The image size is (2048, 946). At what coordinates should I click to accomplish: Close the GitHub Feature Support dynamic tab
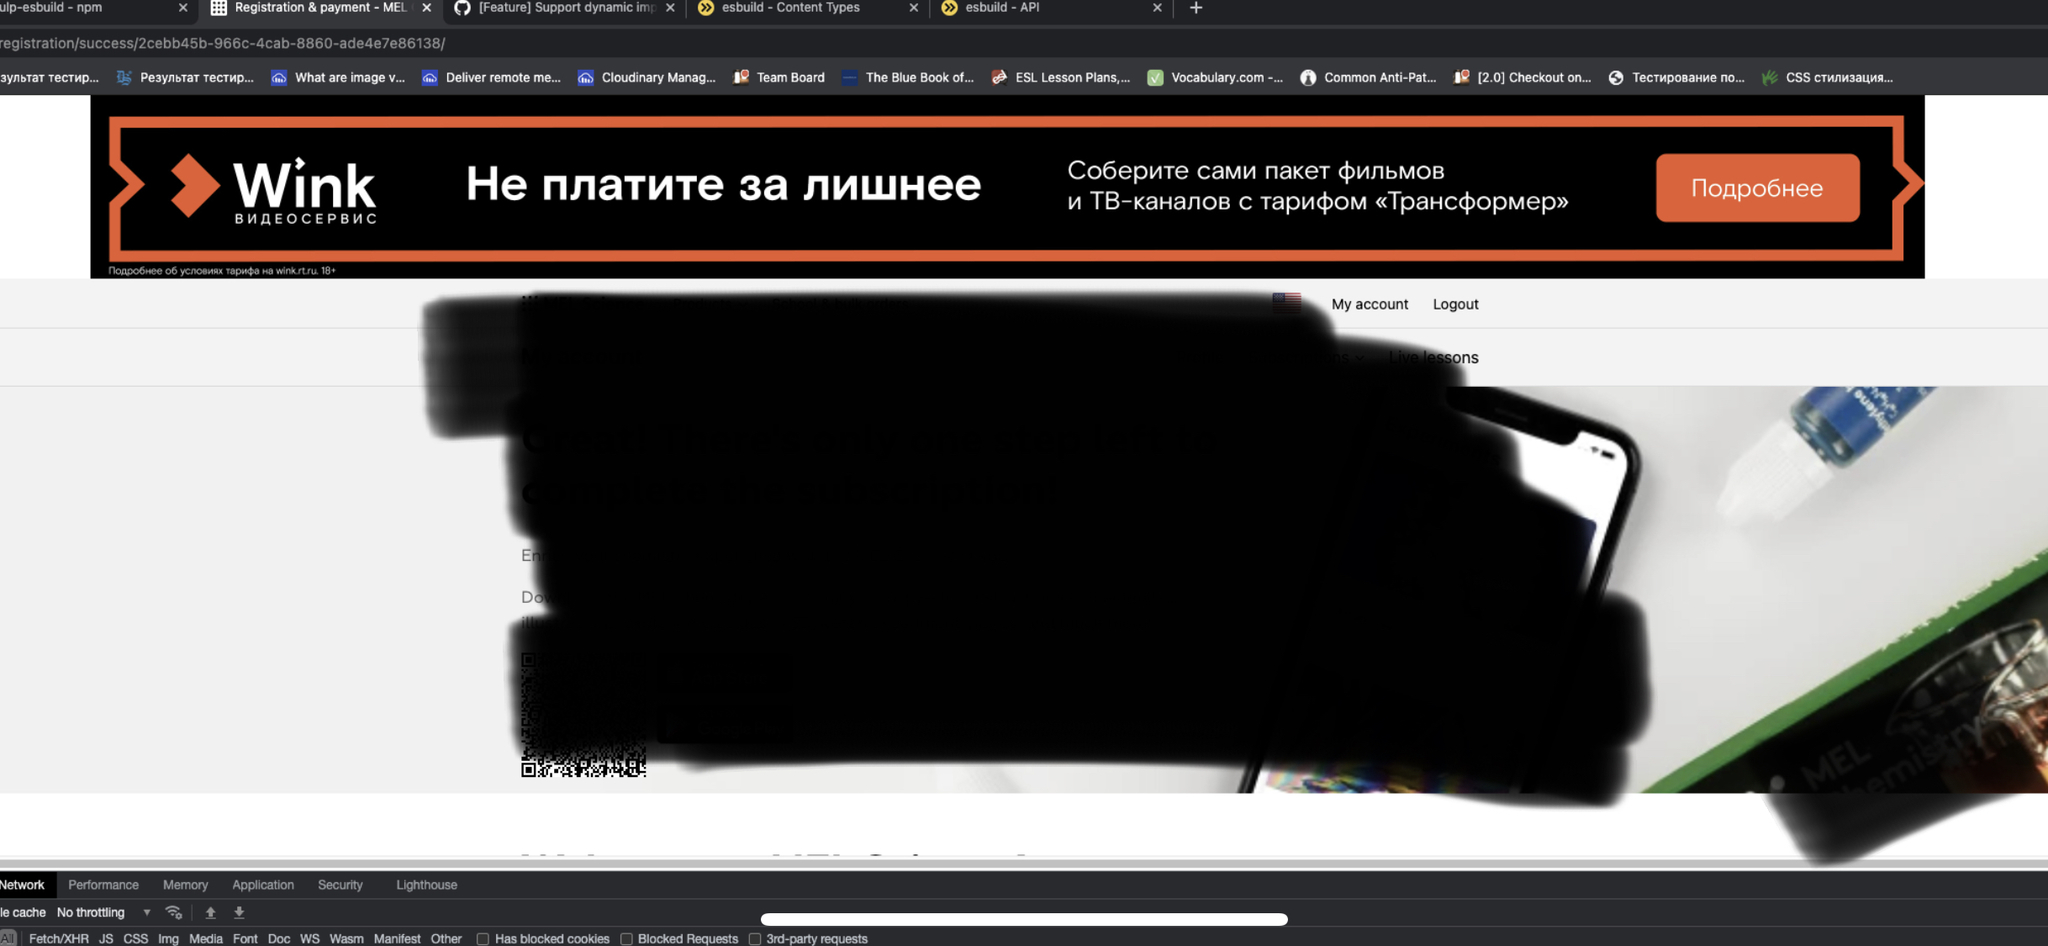[670, 8]
